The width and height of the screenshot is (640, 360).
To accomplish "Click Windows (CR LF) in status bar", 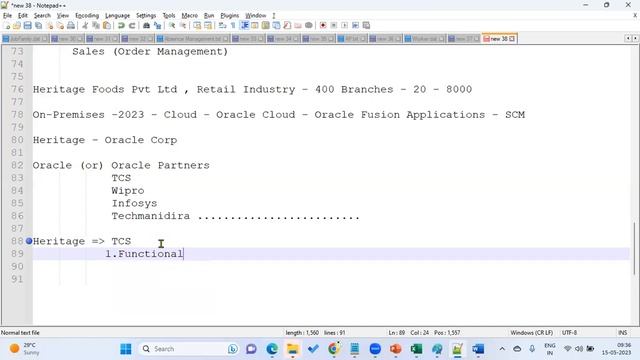I will point(531,333).
